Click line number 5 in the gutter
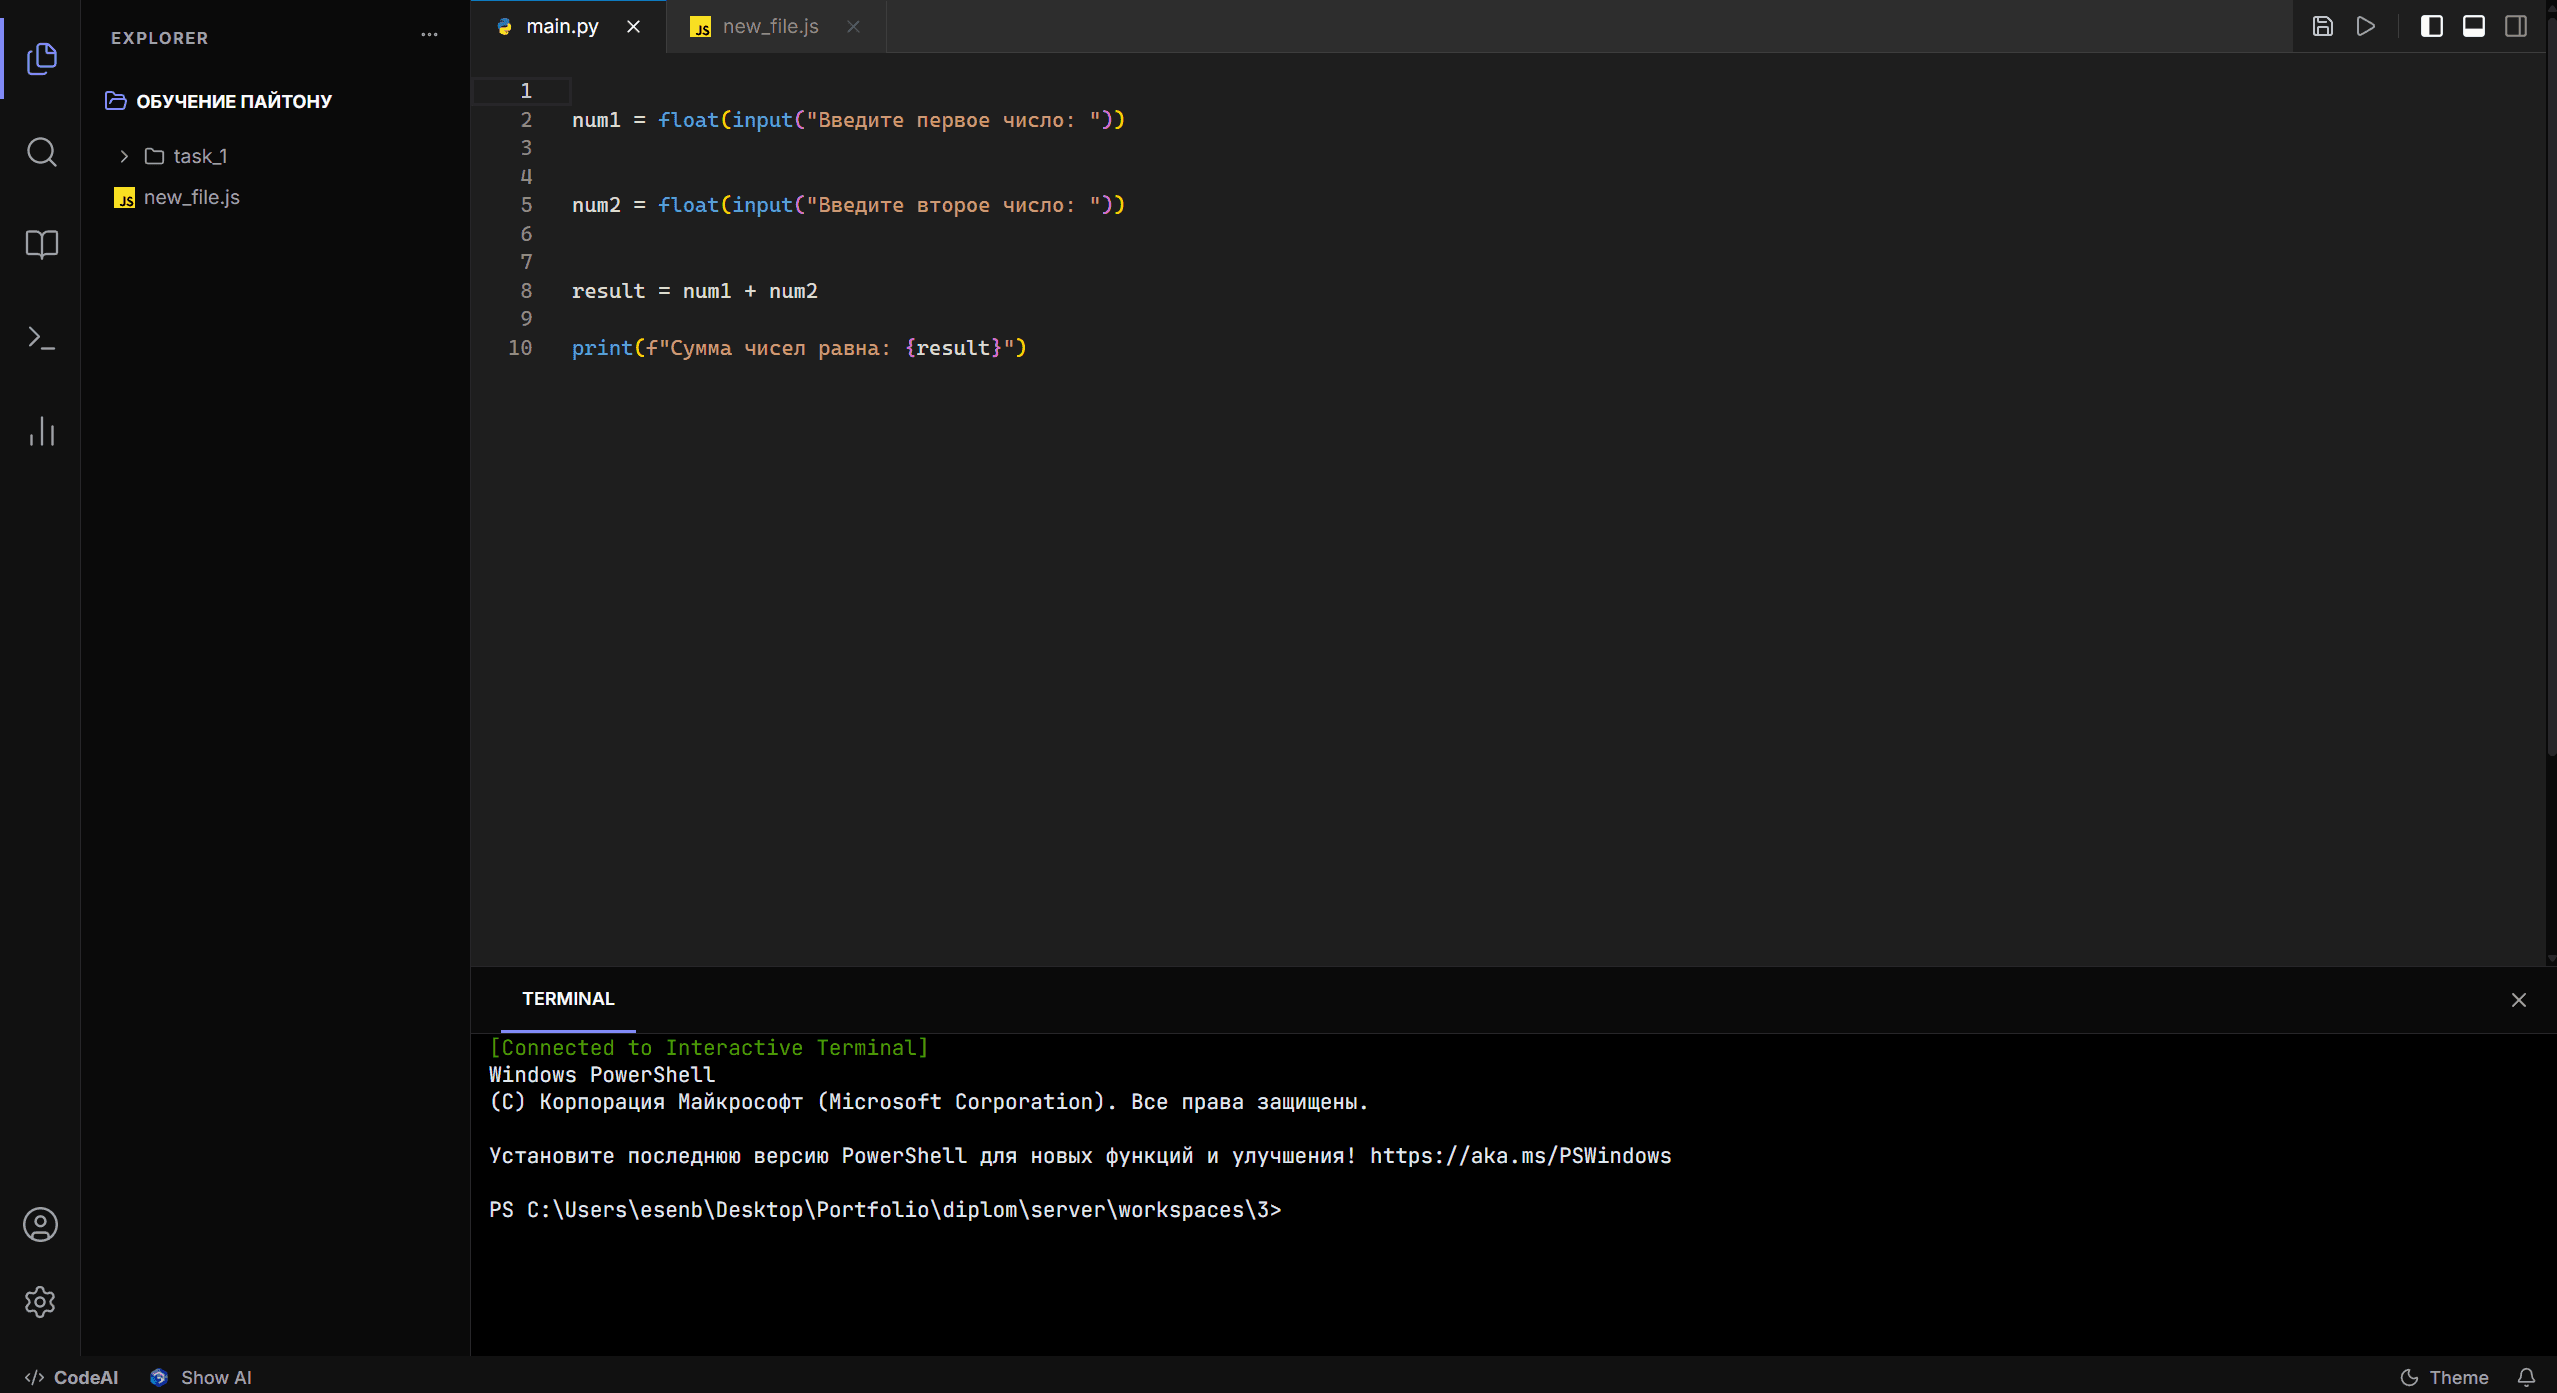 526,205
